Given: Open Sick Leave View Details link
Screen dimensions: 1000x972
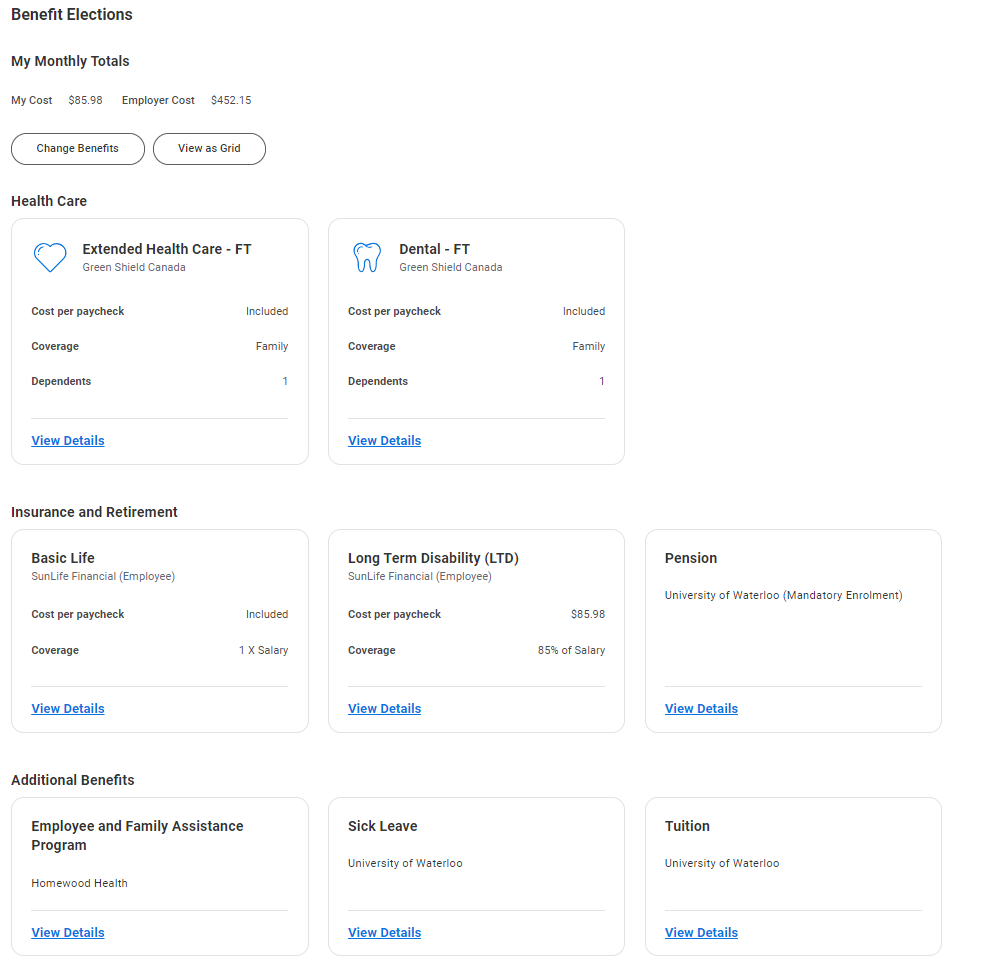Looking at the screenshot, I should pyautogui.click(x=384, y=933).
